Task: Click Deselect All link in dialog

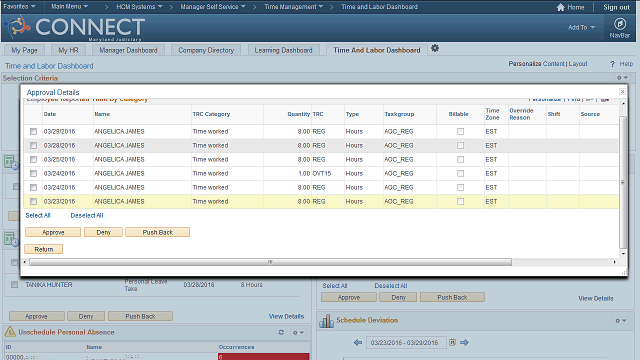Action: [x=87, y=216]
